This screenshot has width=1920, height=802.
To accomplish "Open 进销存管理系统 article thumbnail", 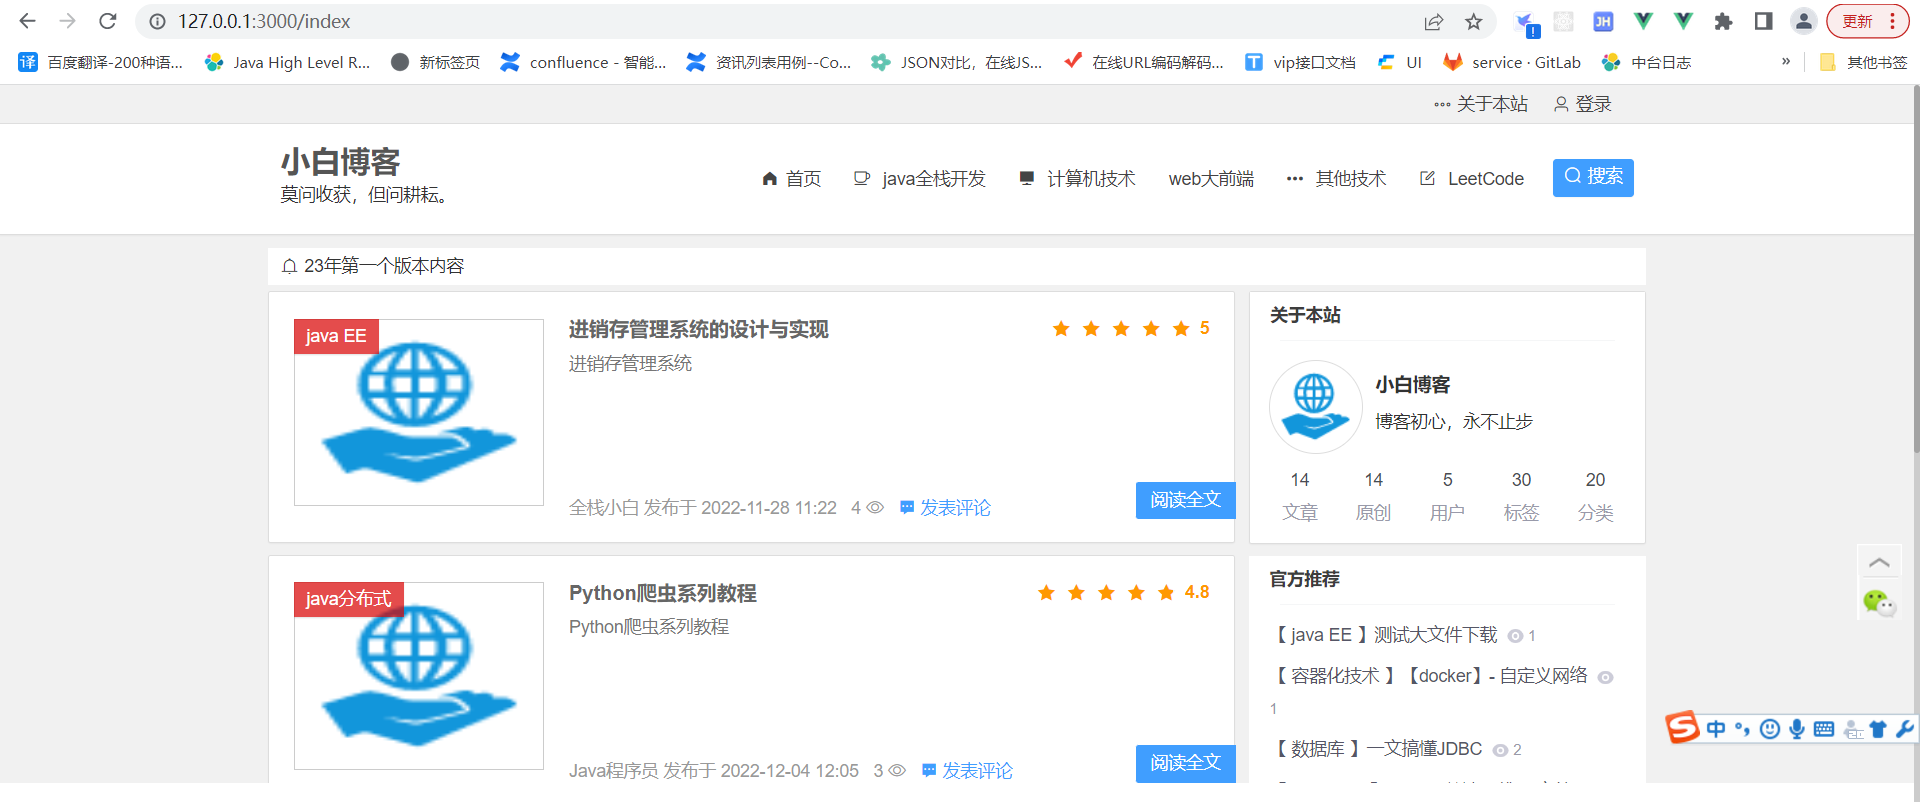I will 419,412.
